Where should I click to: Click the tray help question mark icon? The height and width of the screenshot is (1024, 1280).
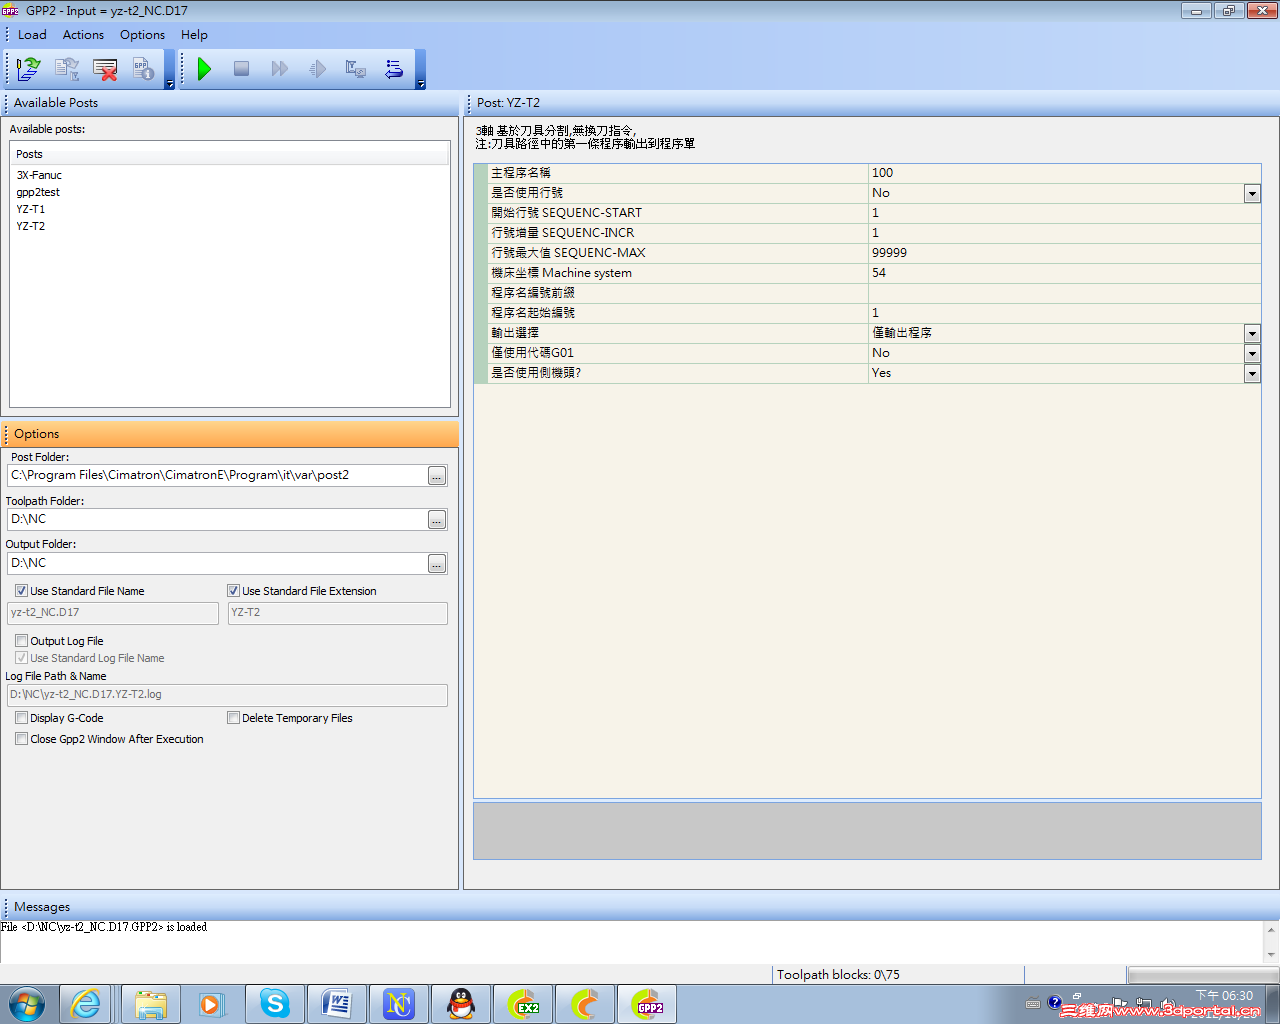click(1055, 1002)
